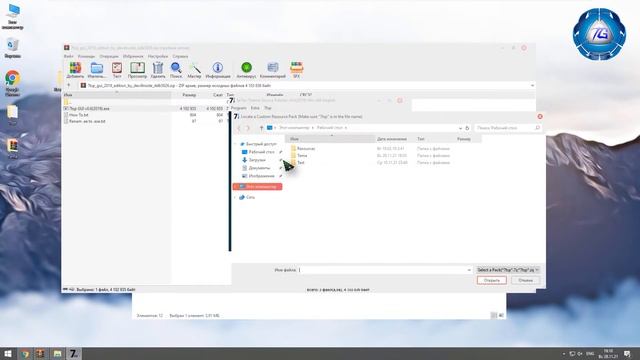
Task: Select first folder in dialog list
Action: click(x=306, y=149)
